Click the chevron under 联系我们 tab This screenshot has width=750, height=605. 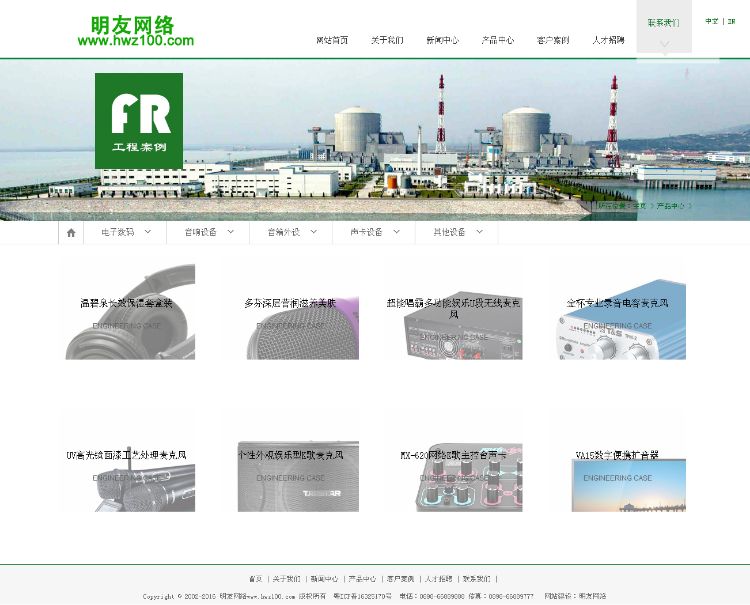coord(664,44)
